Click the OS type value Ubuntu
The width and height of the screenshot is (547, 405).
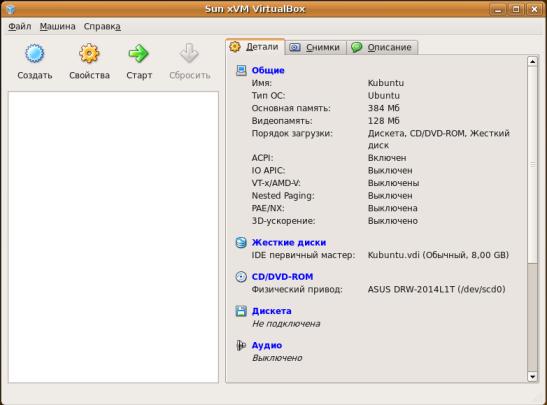point(384,96)
